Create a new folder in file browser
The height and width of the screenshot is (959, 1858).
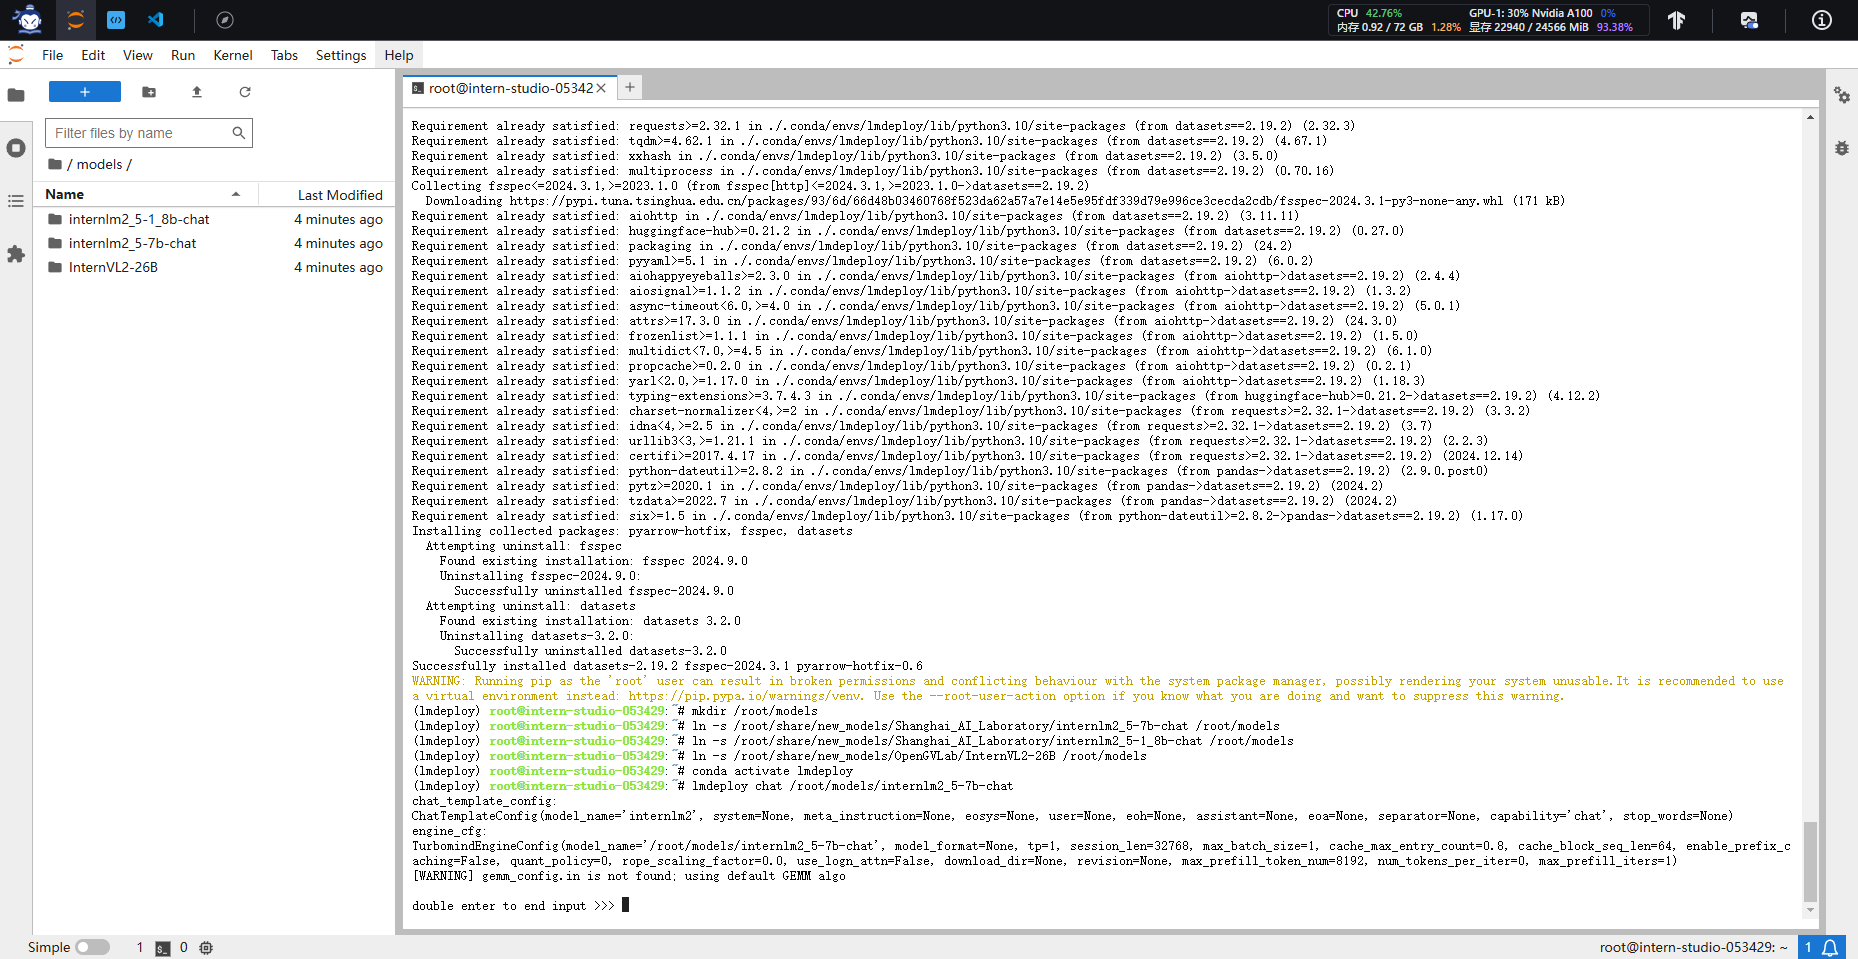click(x=149, y=92)
